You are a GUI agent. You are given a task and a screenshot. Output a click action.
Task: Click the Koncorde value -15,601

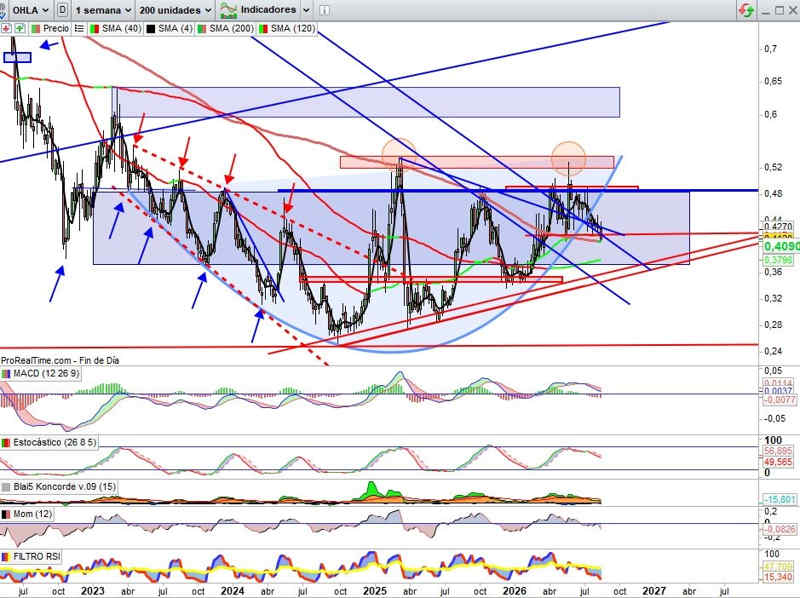tap(780, 500)
